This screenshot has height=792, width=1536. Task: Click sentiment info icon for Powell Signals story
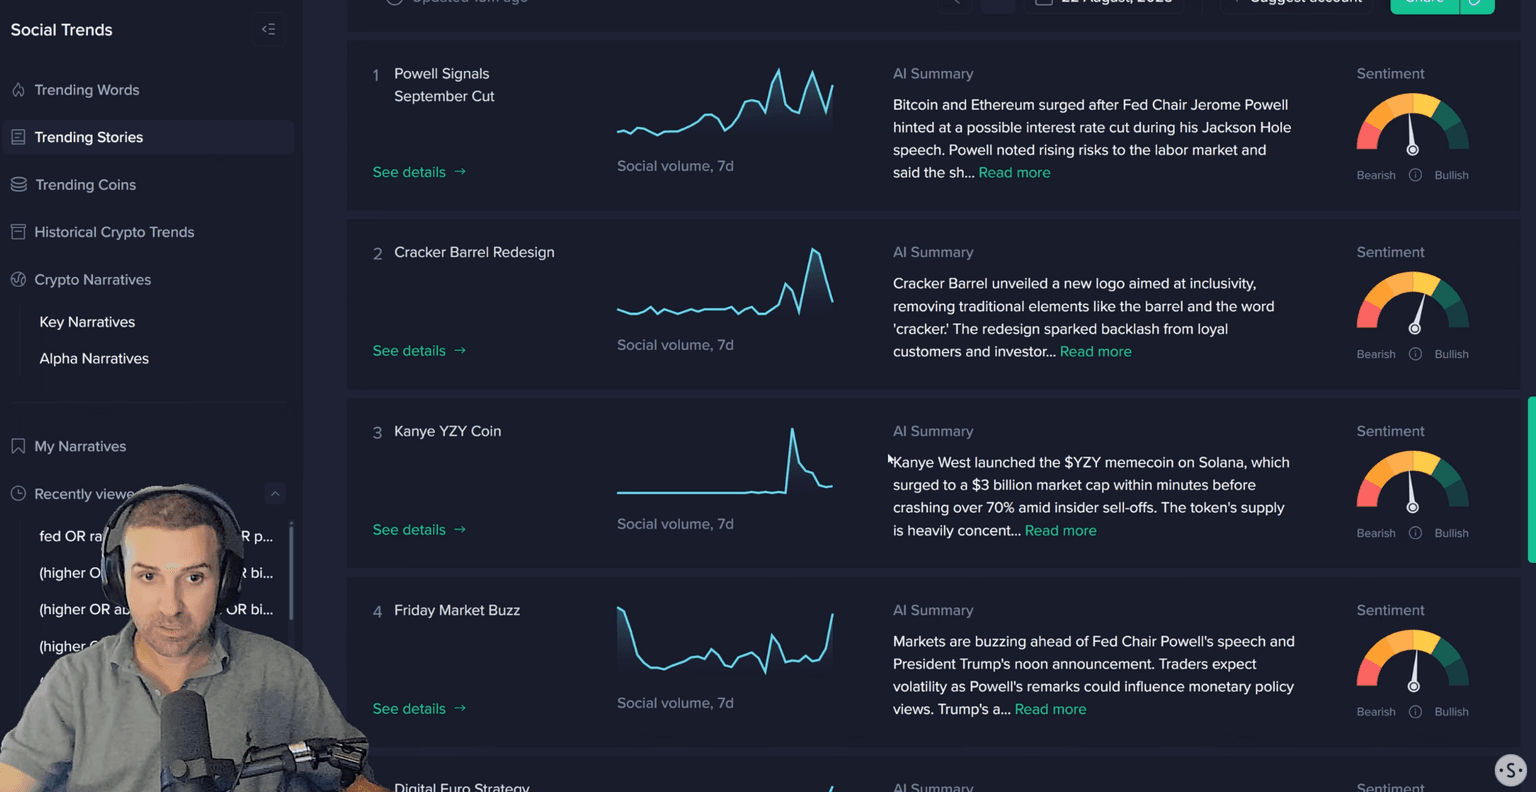click(x=1415, y=175)
